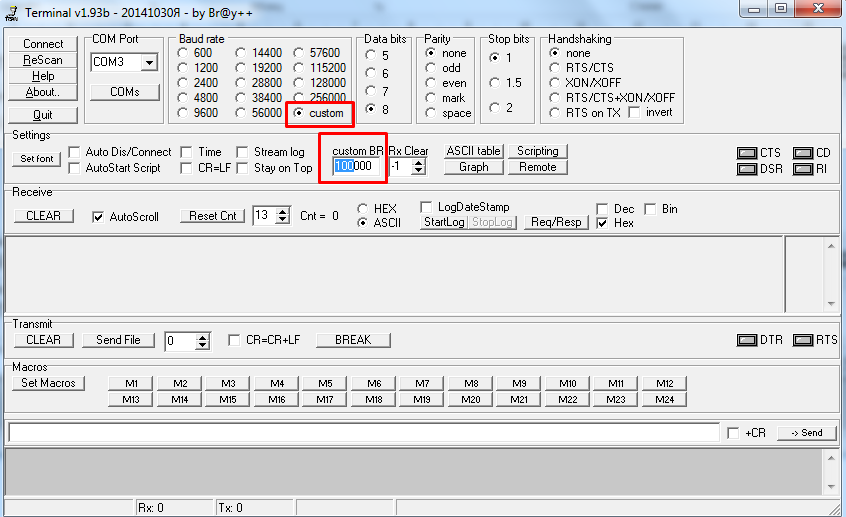Viewport: 846px width, 517px height.
Task: Enable the Bin checkbox
Action: (650, 209)
